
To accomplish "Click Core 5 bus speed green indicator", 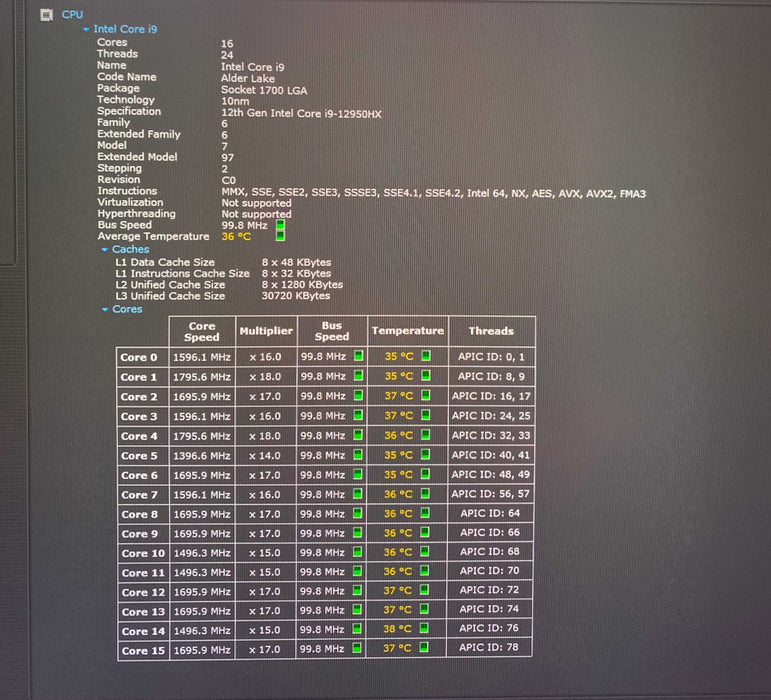I will pyautogui.click(x=358, y=455).
